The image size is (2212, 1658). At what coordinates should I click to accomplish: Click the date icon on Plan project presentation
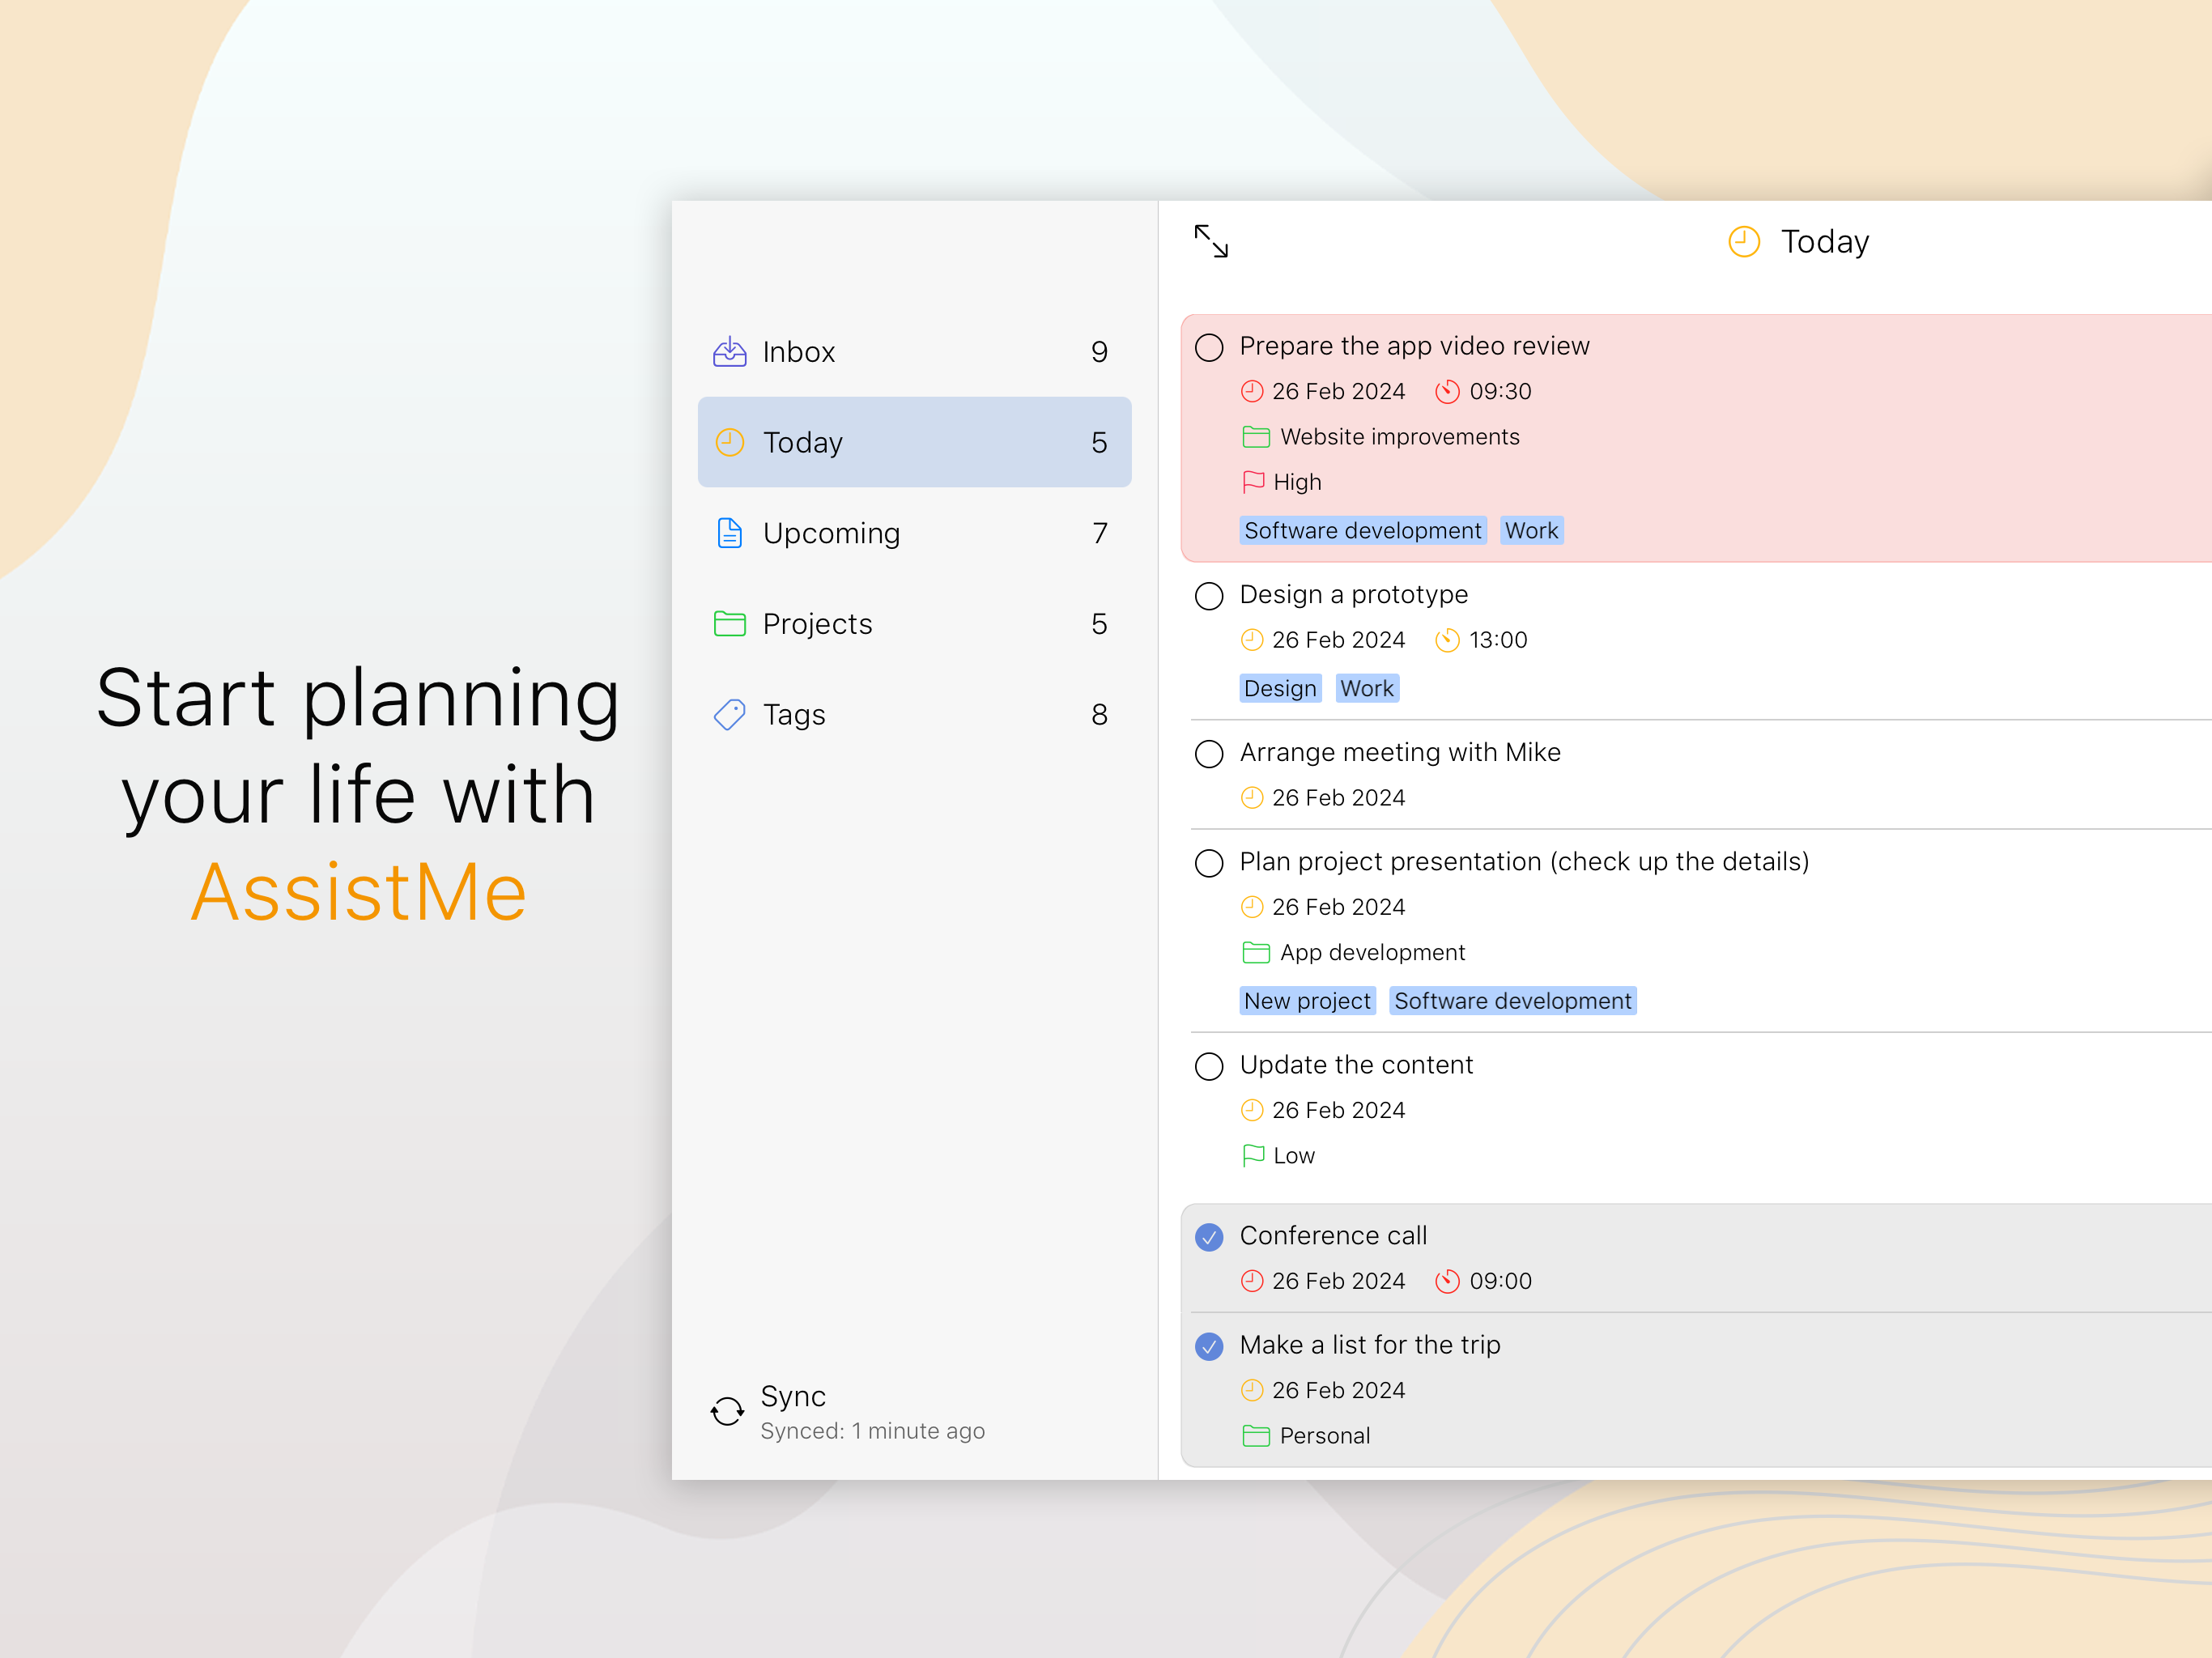point(1252,907)
